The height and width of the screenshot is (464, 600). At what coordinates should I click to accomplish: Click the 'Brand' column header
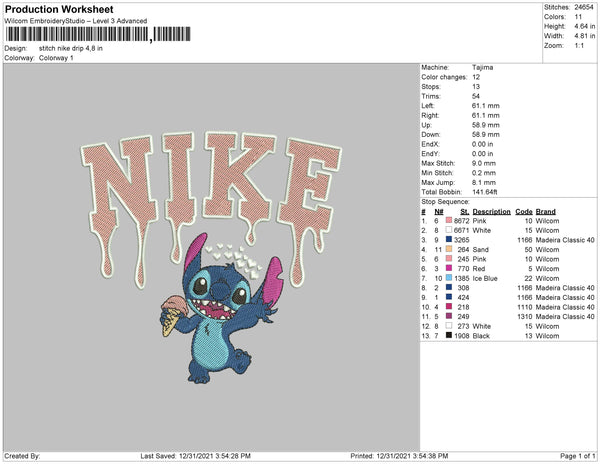[545, 212]
